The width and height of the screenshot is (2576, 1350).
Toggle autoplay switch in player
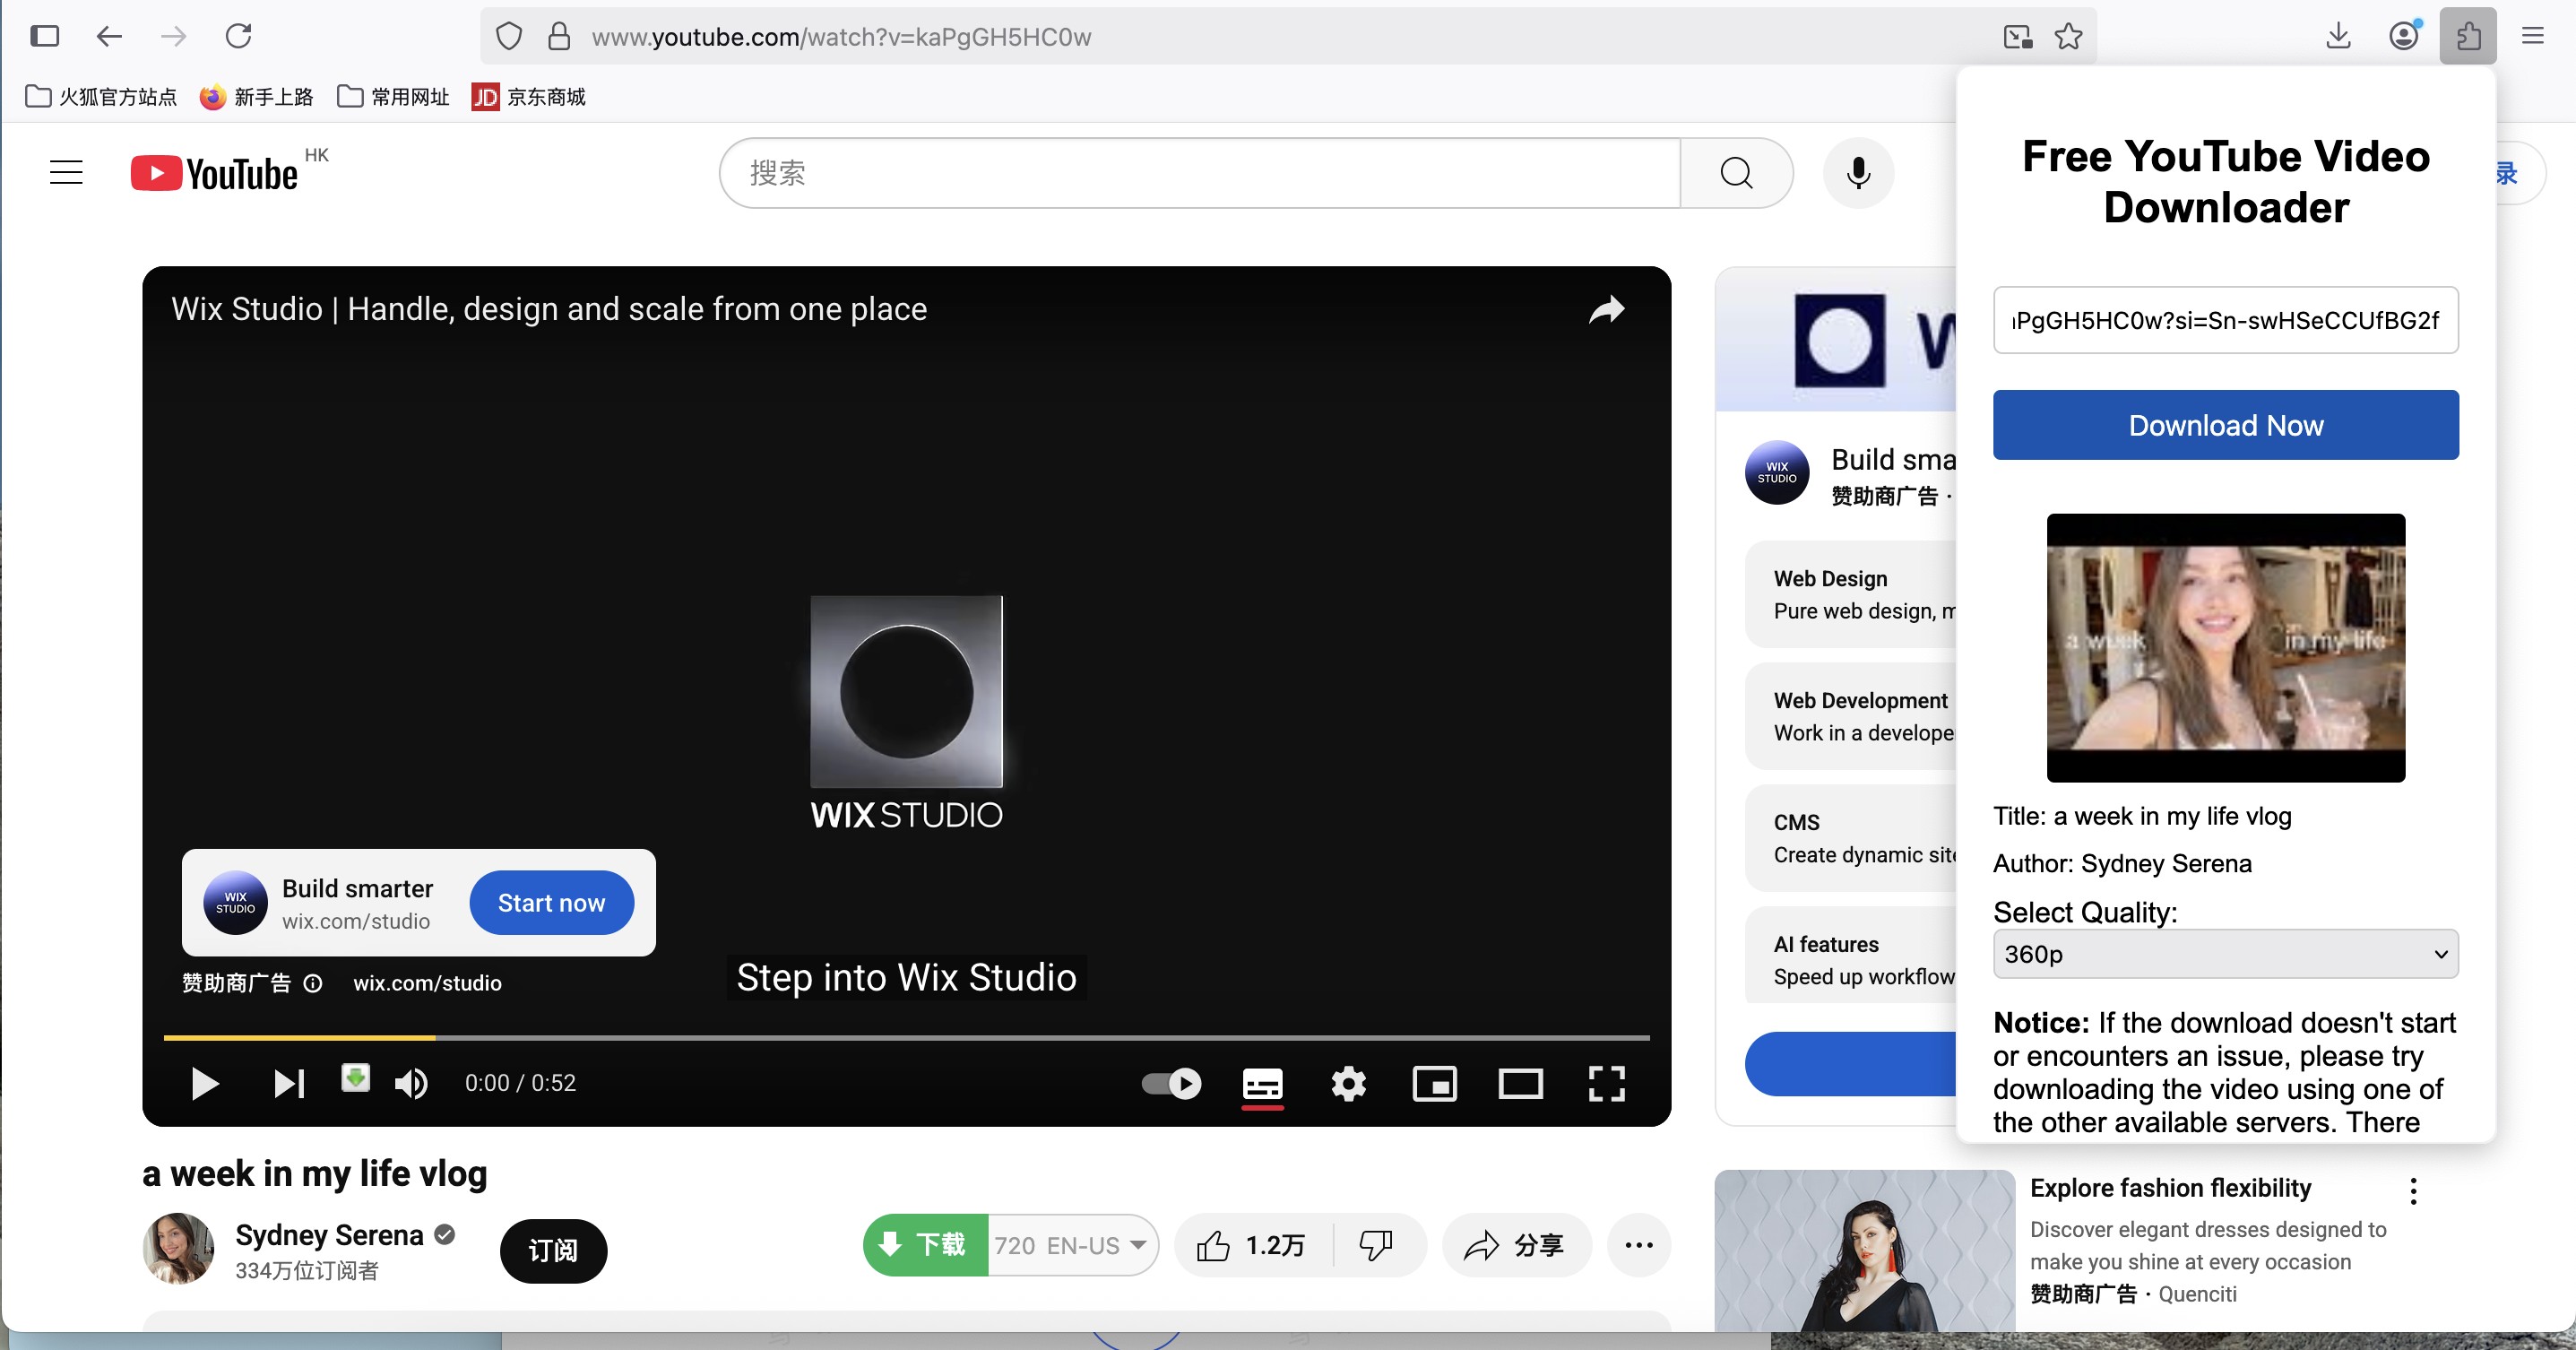tap(1171, 1083)
